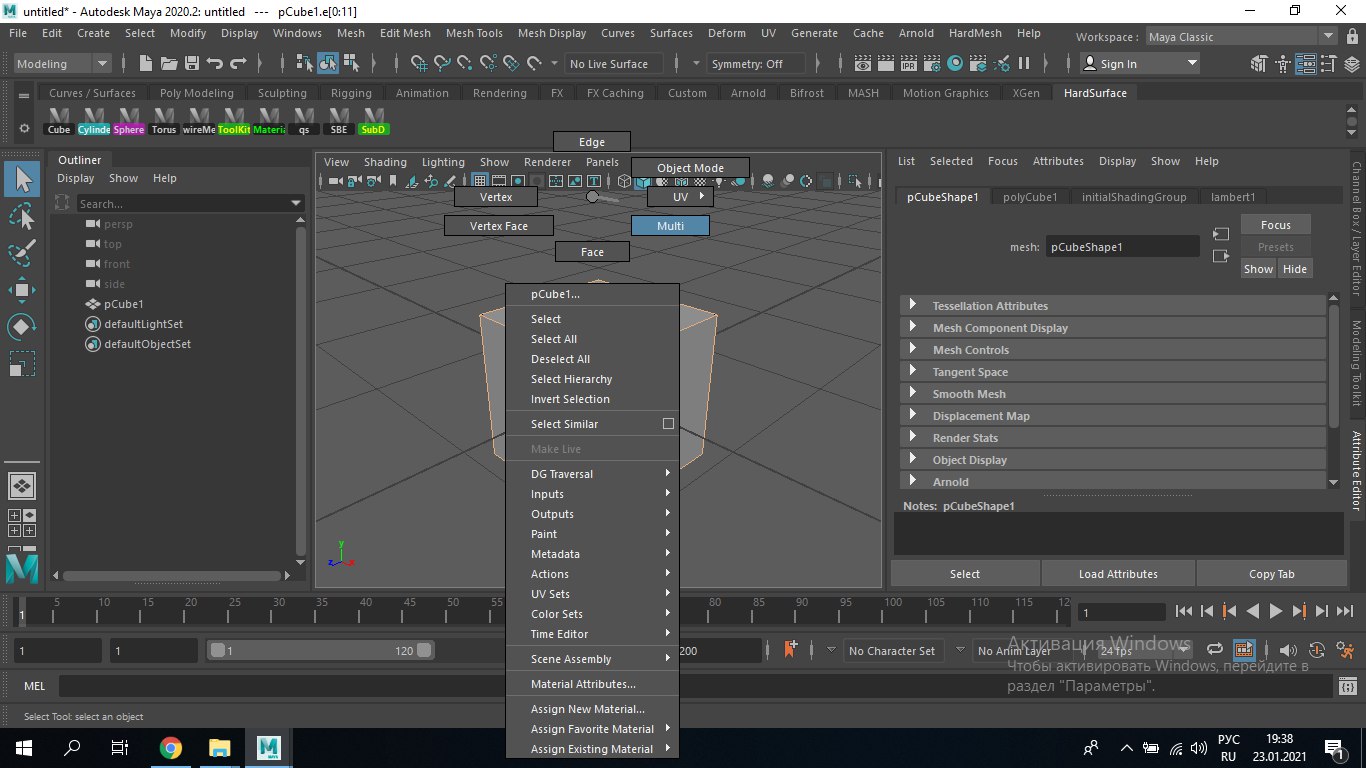Expand the Mesh Component Display section

point(1113,328)
